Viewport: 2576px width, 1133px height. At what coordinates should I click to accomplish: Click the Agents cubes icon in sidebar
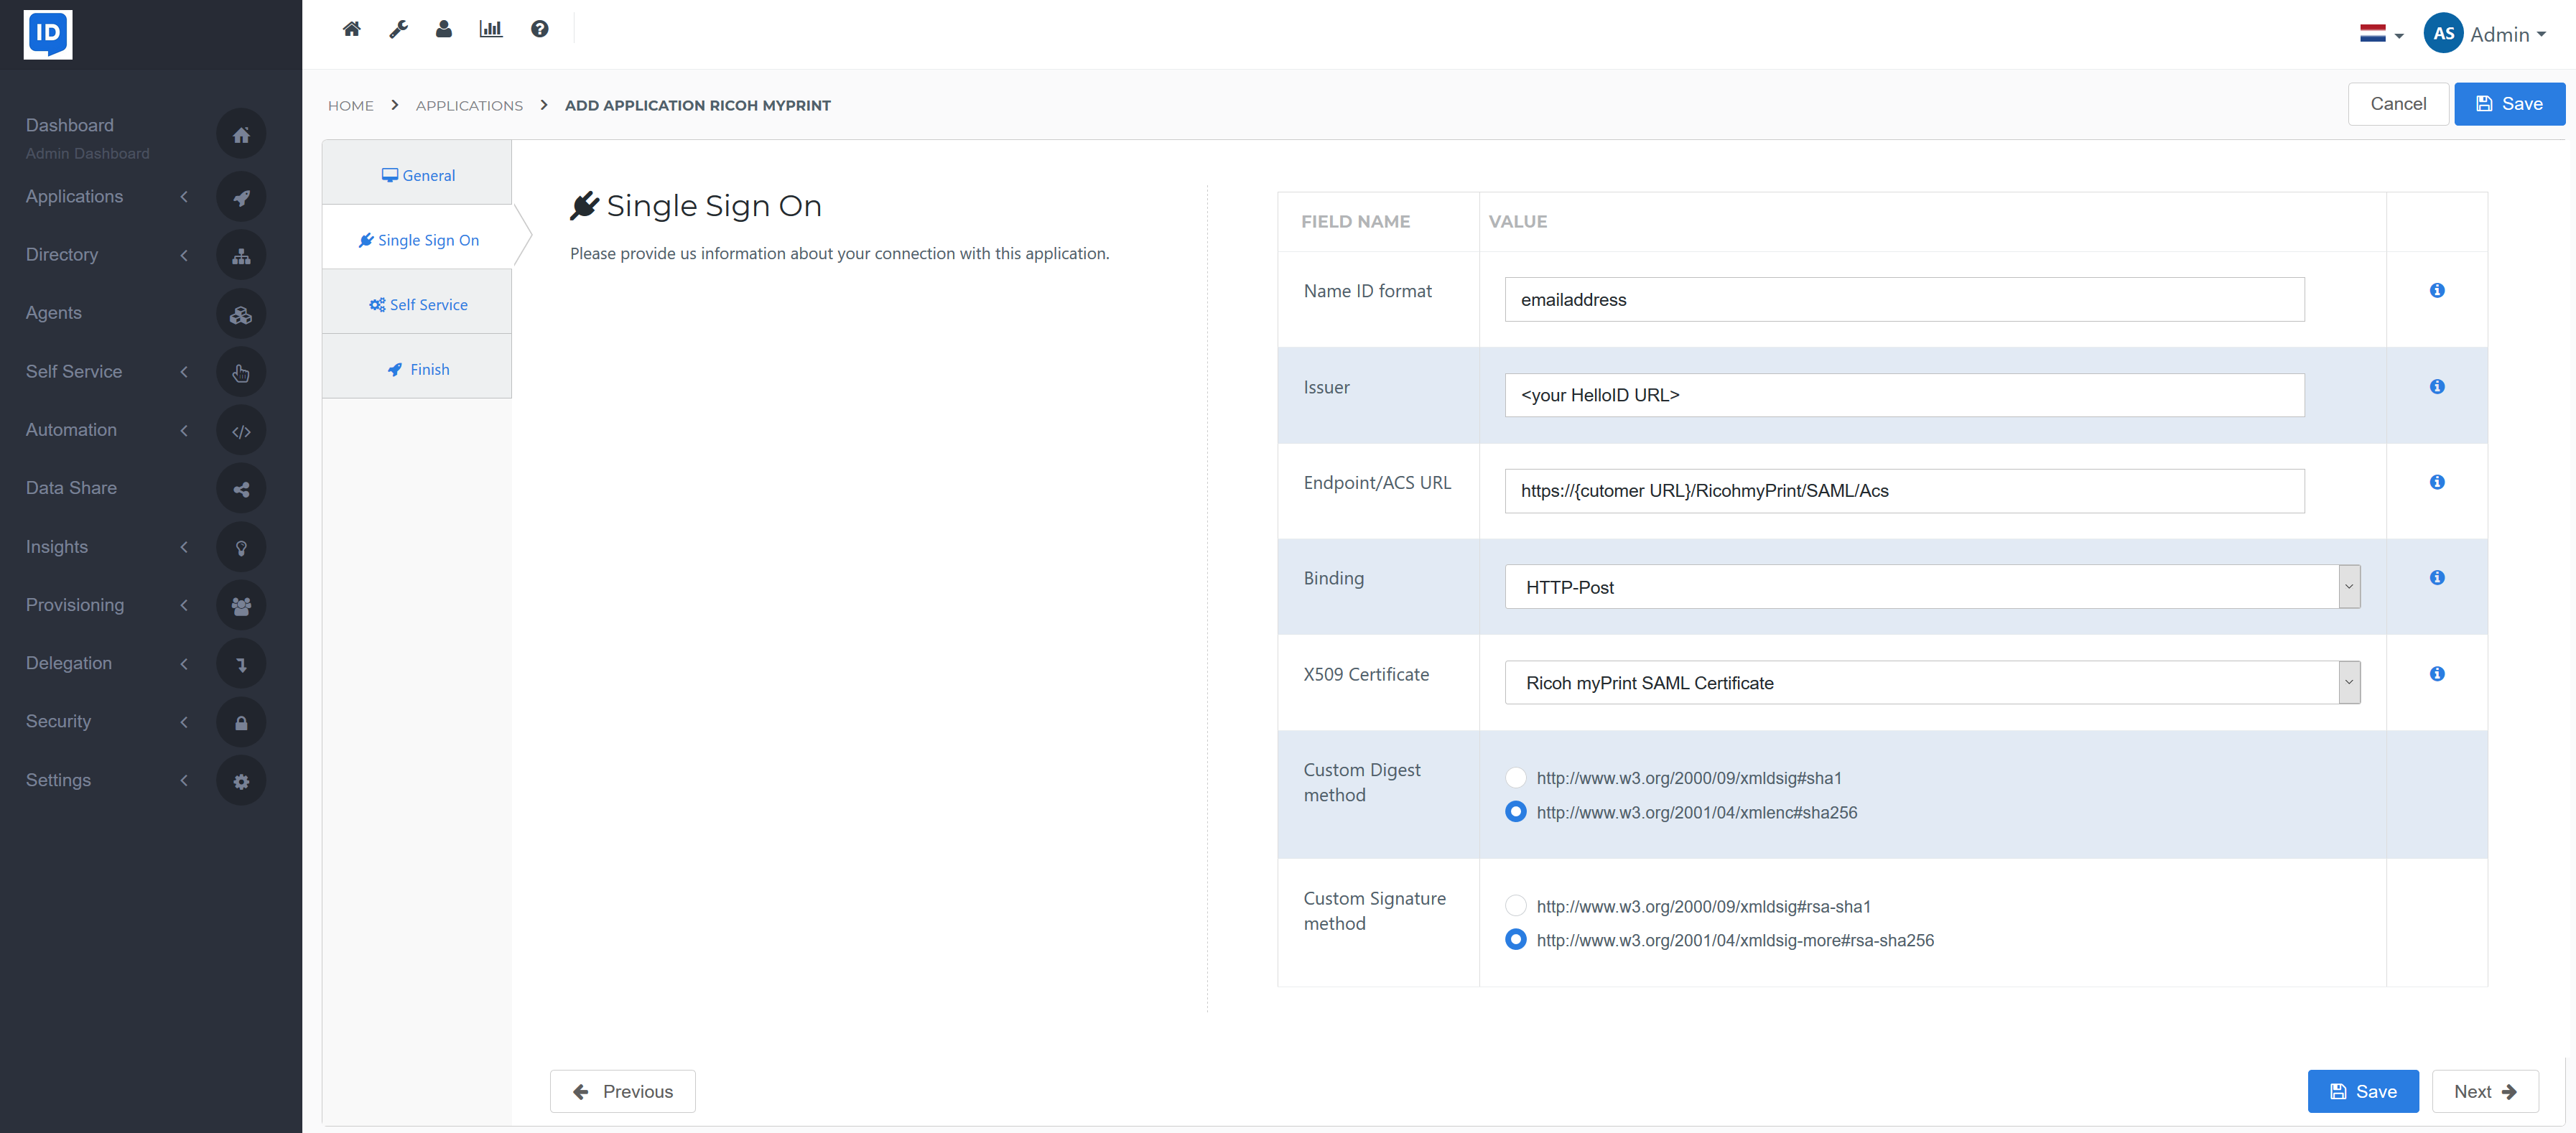(x=241, y=314)
